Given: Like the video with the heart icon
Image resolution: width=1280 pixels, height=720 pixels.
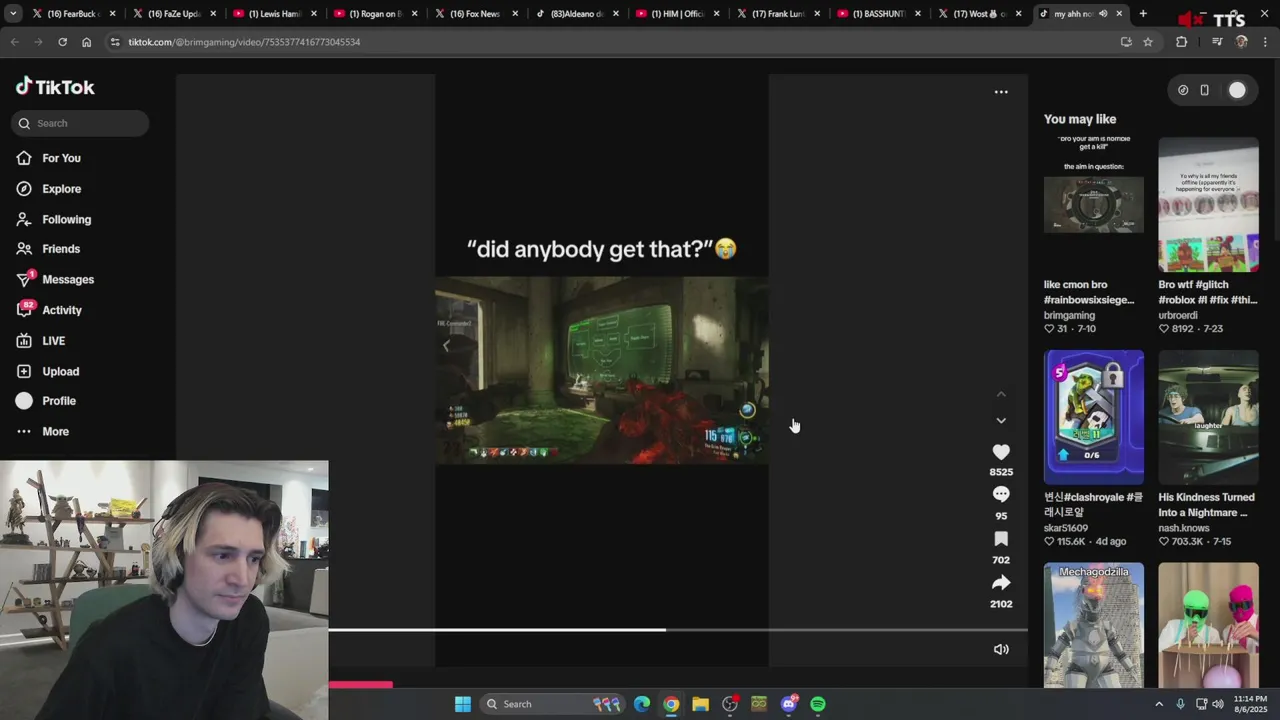Looking at the screenshot, I should [x=1001, y=452].
